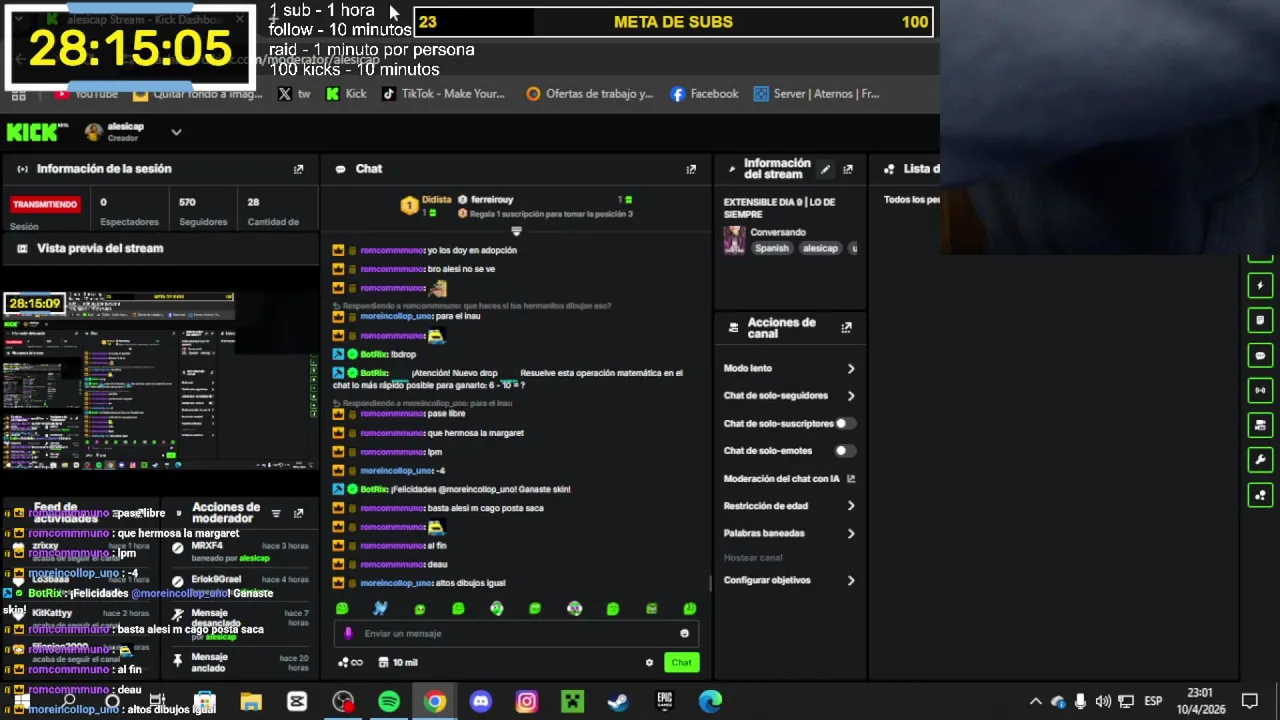Pop out the Chat panel
The width and height of the screenshot is (1280, 720).
coord(691,169)
